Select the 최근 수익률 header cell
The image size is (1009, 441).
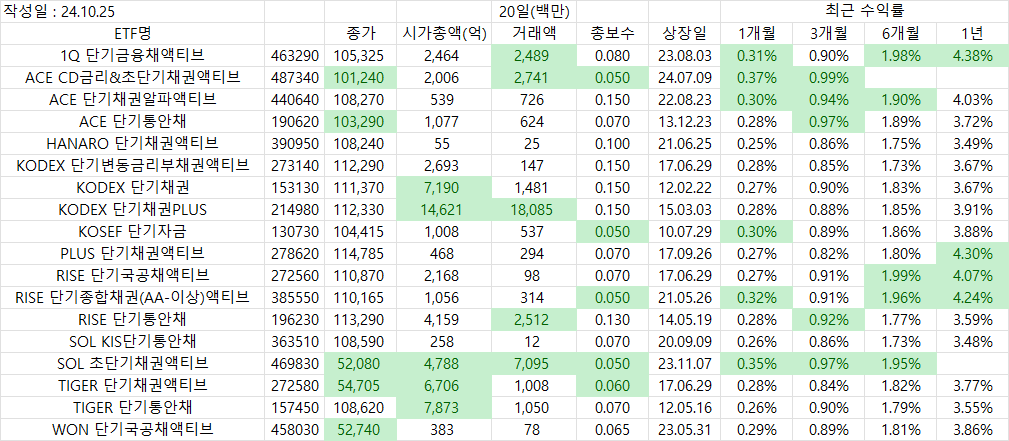(864, 11)
